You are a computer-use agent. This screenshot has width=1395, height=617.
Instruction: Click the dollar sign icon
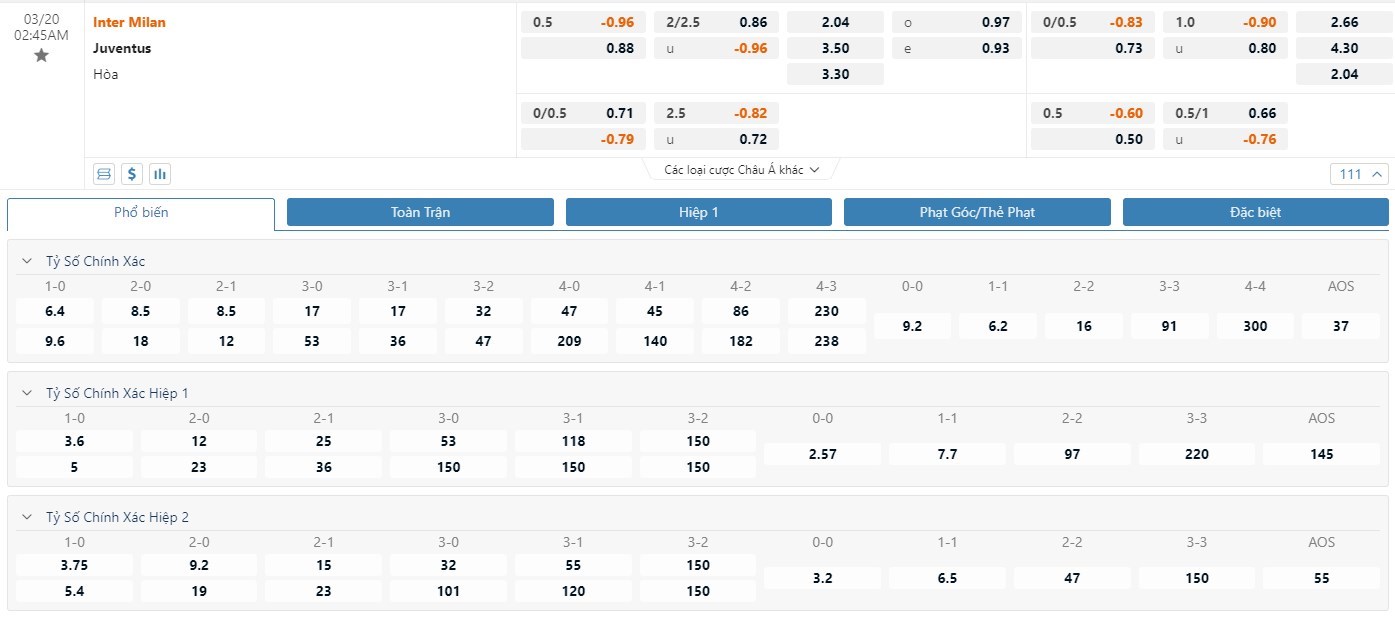[x=132, y=174]
